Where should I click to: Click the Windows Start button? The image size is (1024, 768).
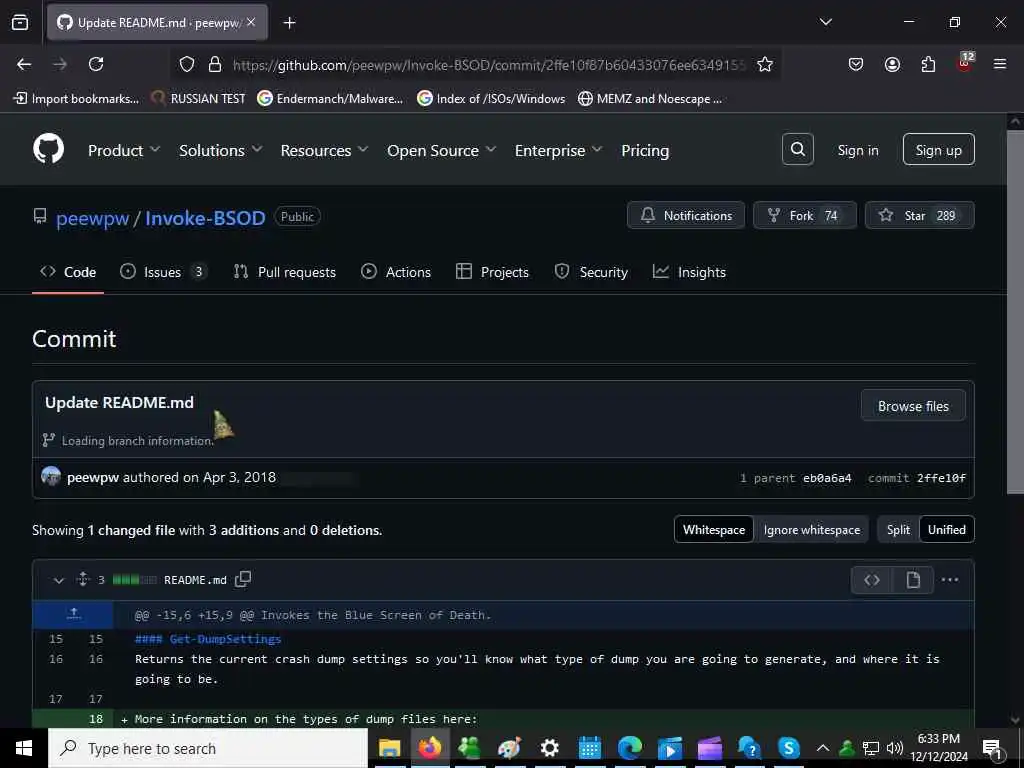24,748
